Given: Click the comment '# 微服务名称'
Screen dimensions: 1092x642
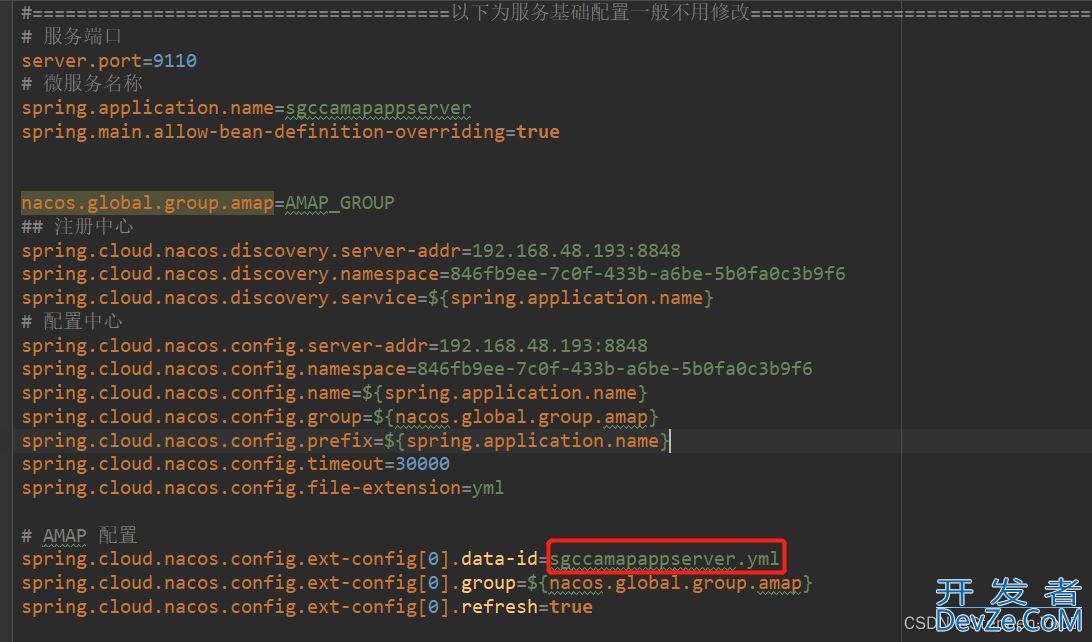Looking at the screenshot, I should [x=82, y=84].
